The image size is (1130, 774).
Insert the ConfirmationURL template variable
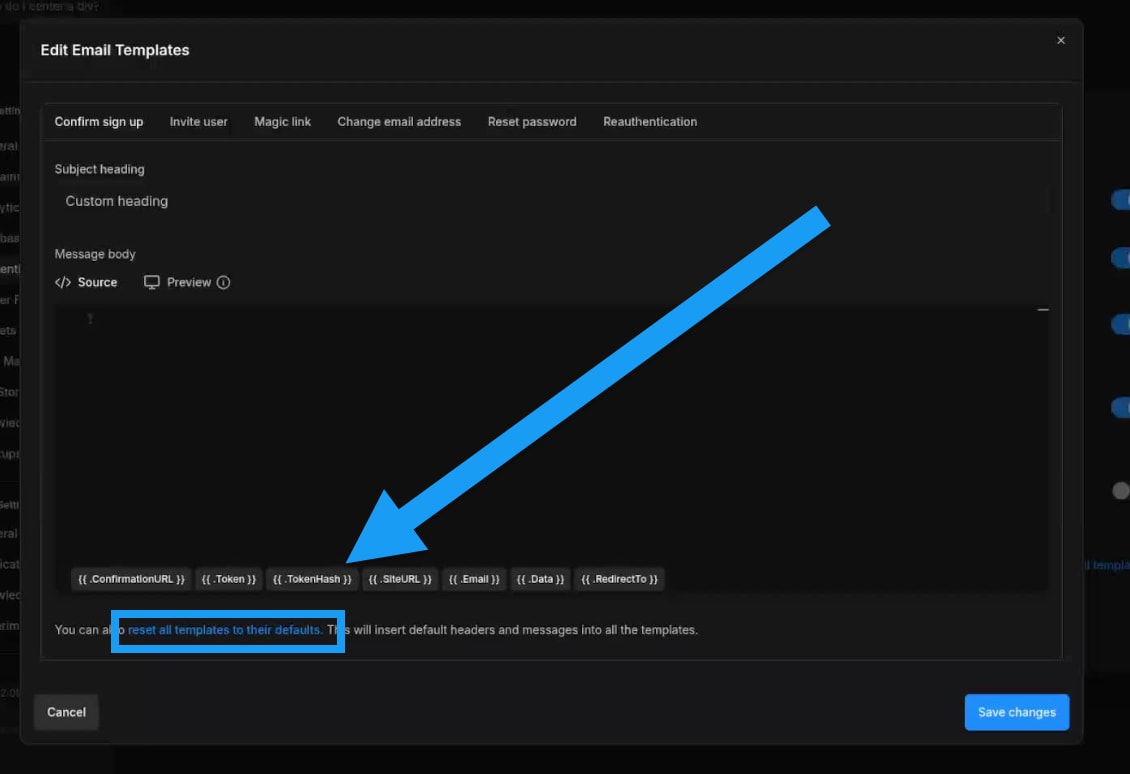(131, 579)
